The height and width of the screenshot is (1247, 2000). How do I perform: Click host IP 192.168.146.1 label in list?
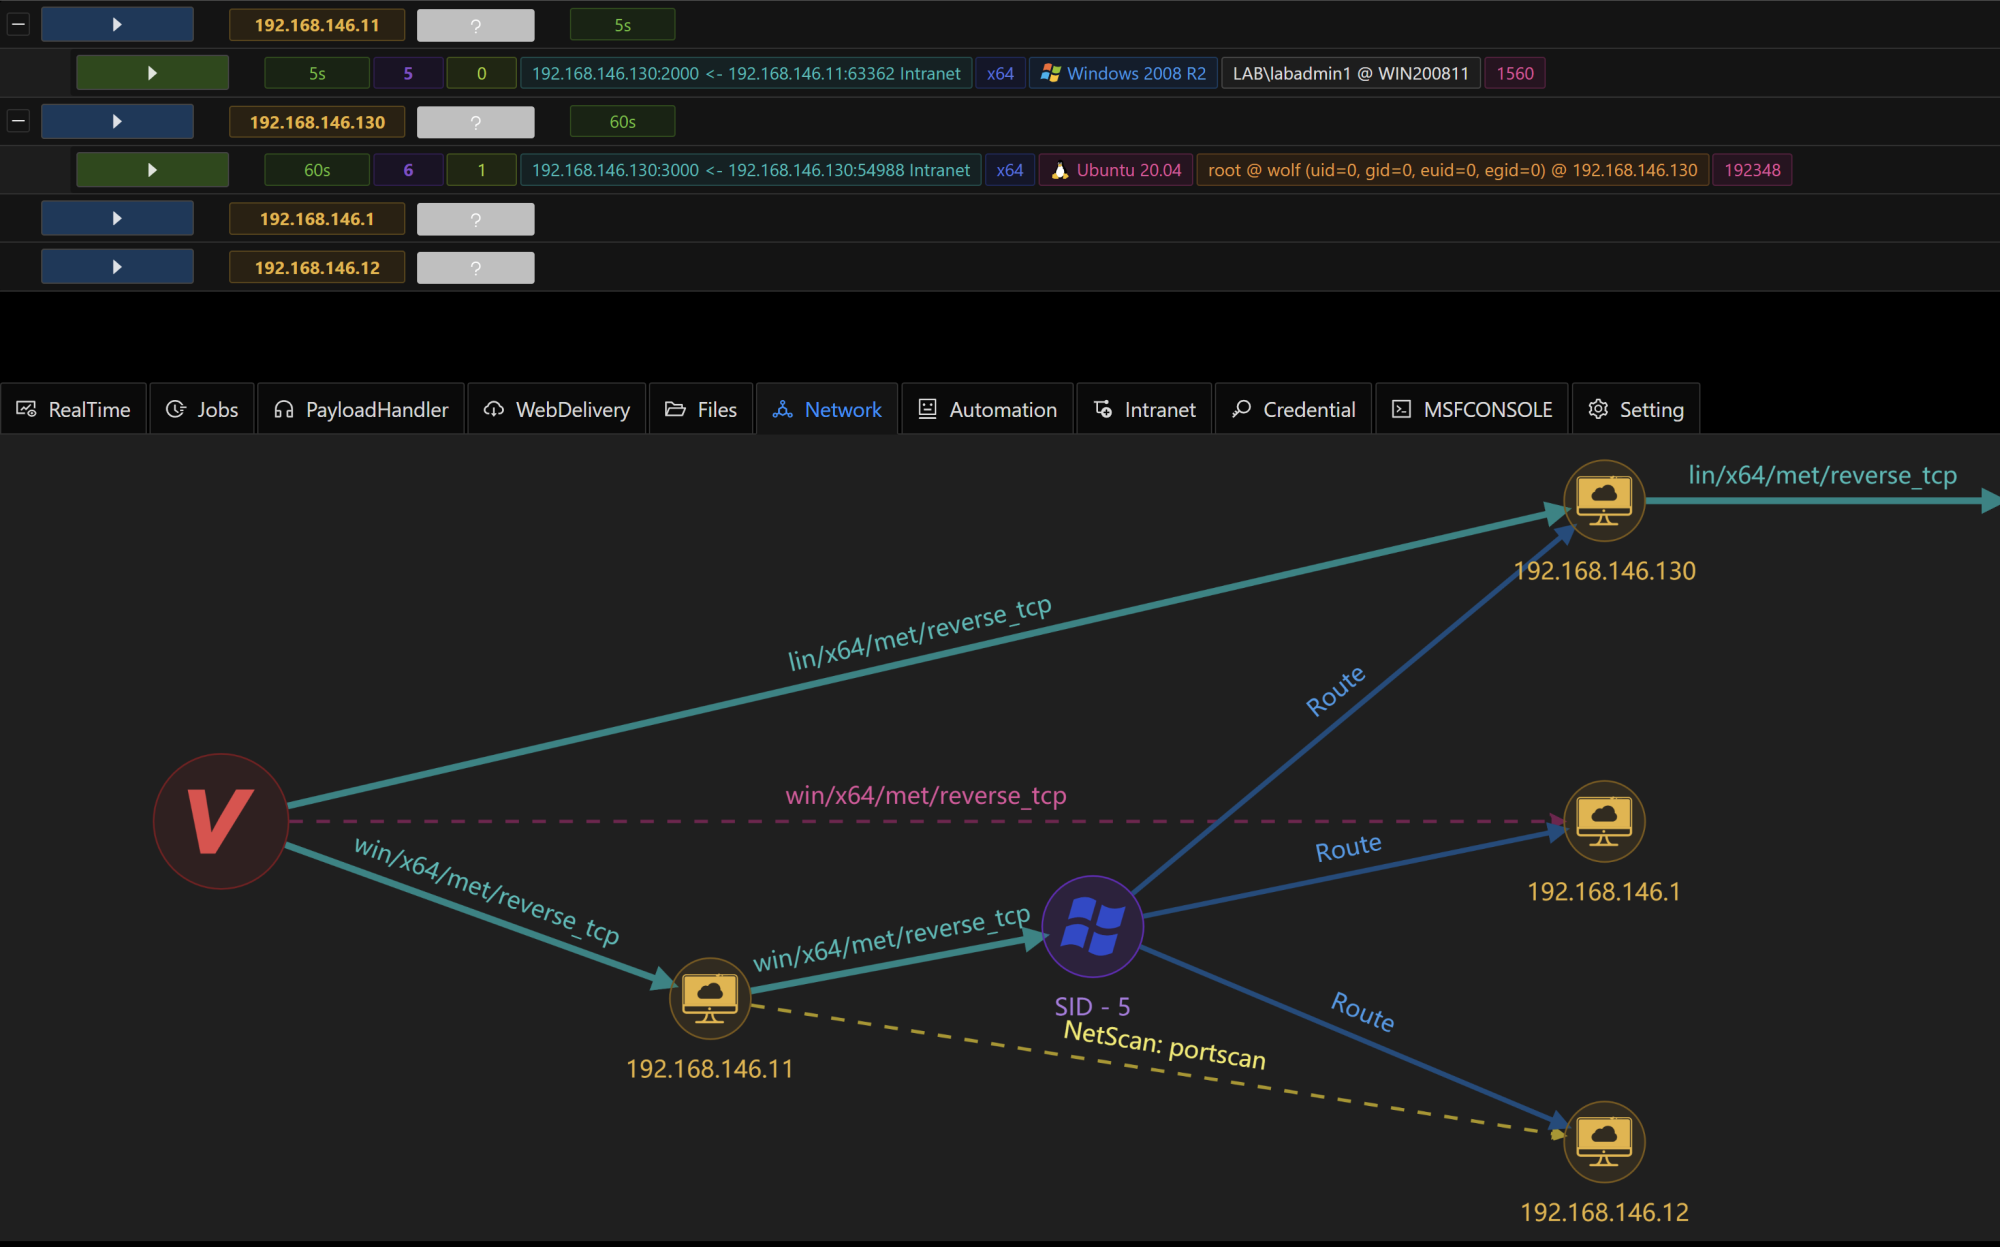pos(317,219)
